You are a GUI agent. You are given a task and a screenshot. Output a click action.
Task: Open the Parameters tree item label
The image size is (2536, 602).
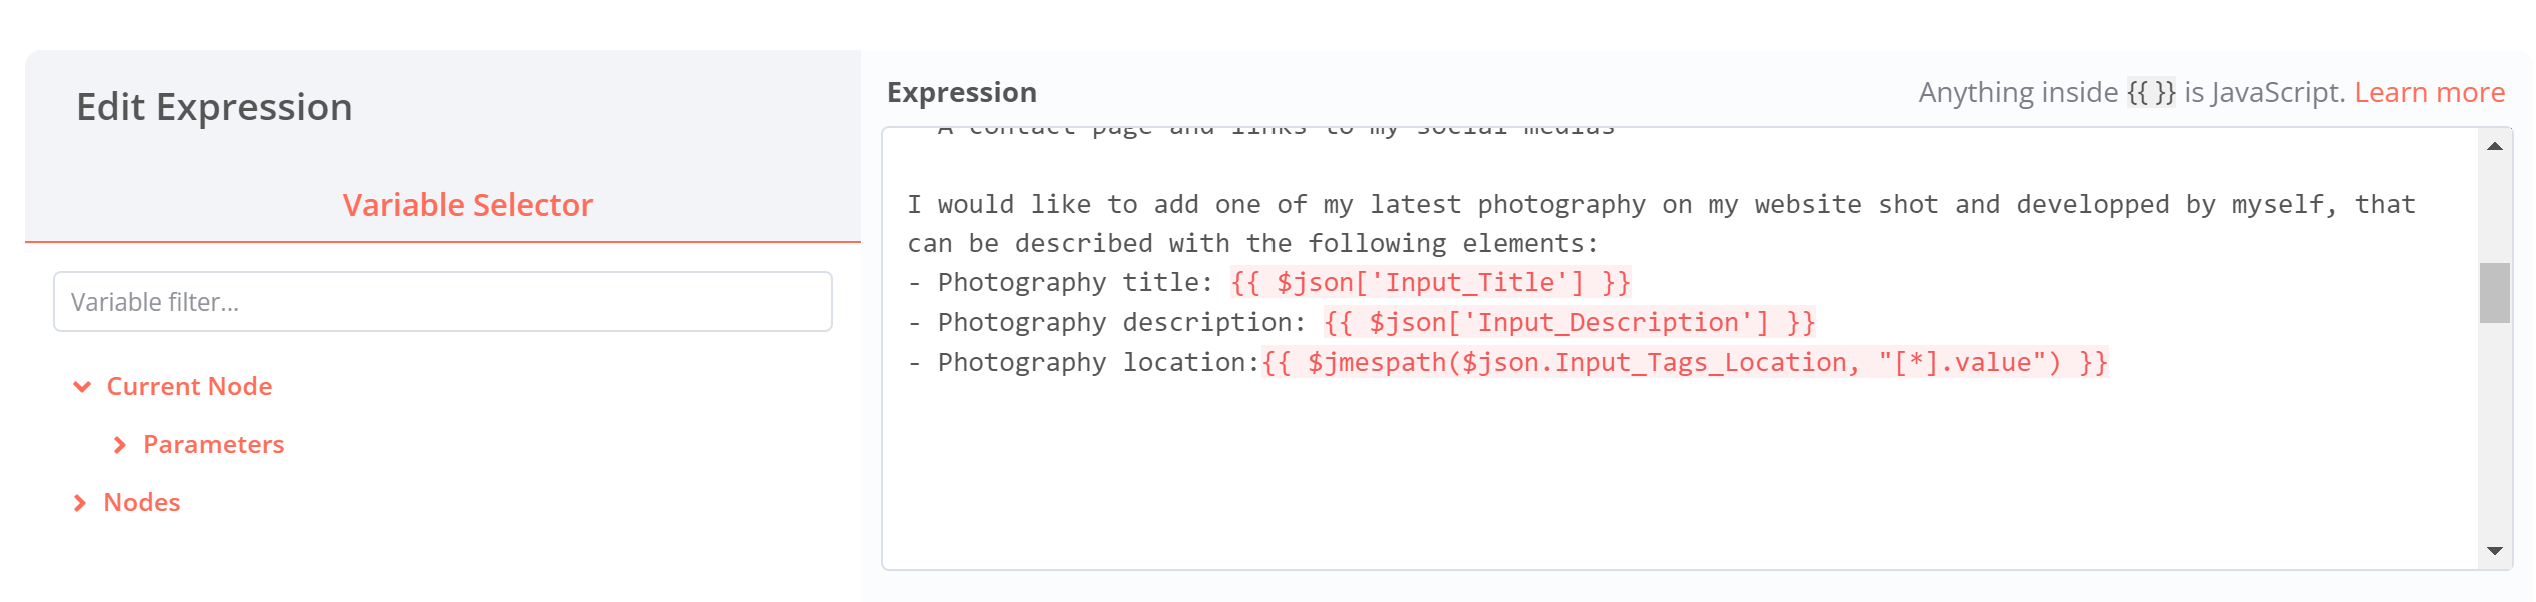coord(213,445)
